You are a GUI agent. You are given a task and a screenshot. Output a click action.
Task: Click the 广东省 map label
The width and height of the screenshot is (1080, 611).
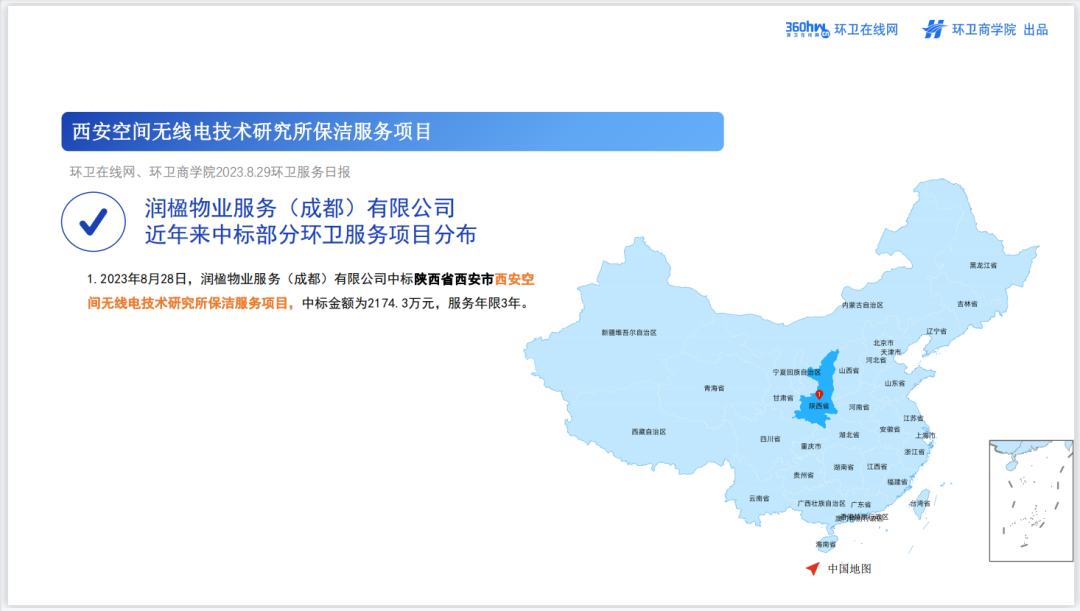(860, 505)
